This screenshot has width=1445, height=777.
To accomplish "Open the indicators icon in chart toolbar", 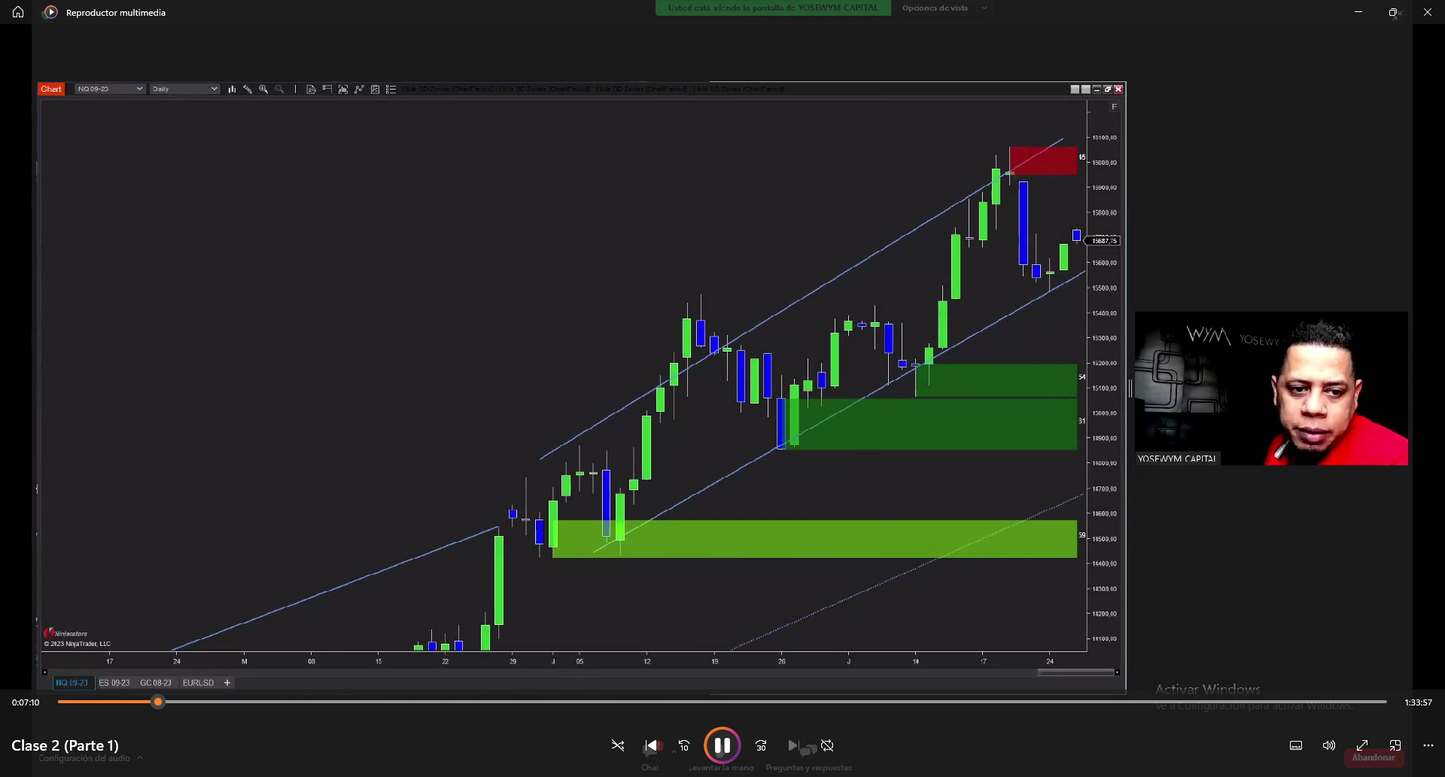I will pos(343,89).
